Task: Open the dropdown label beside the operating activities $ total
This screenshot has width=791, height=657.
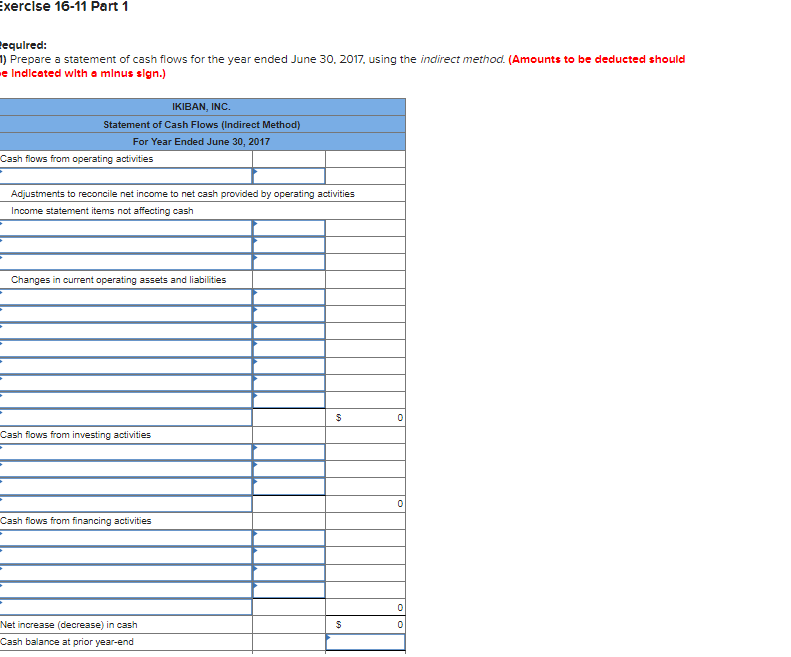Action: tap(126, 418)
